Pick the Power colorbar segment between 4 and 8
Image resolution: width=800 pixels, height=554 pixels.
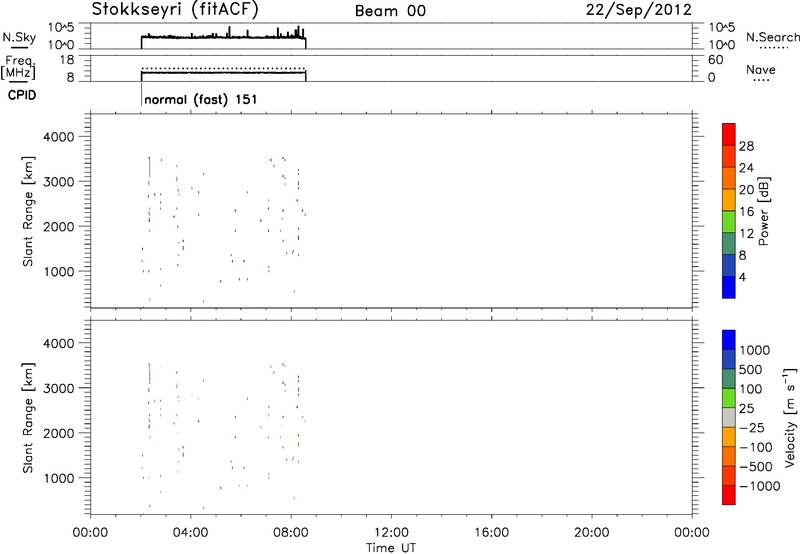pos(729,265)
